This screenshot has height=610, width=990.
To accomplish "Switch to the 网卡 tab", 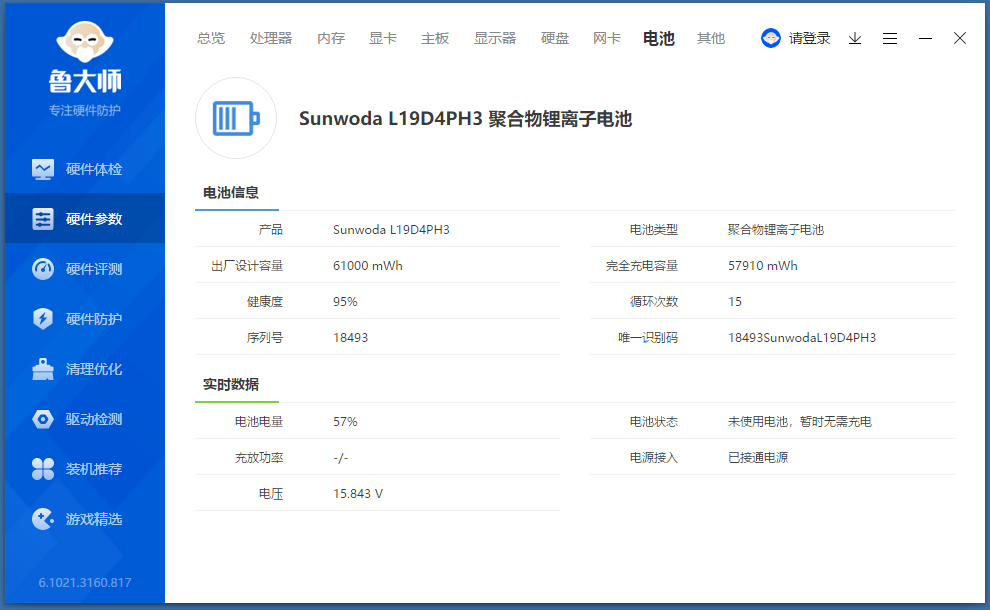I will pyautogui.click(x=607, y=39).
